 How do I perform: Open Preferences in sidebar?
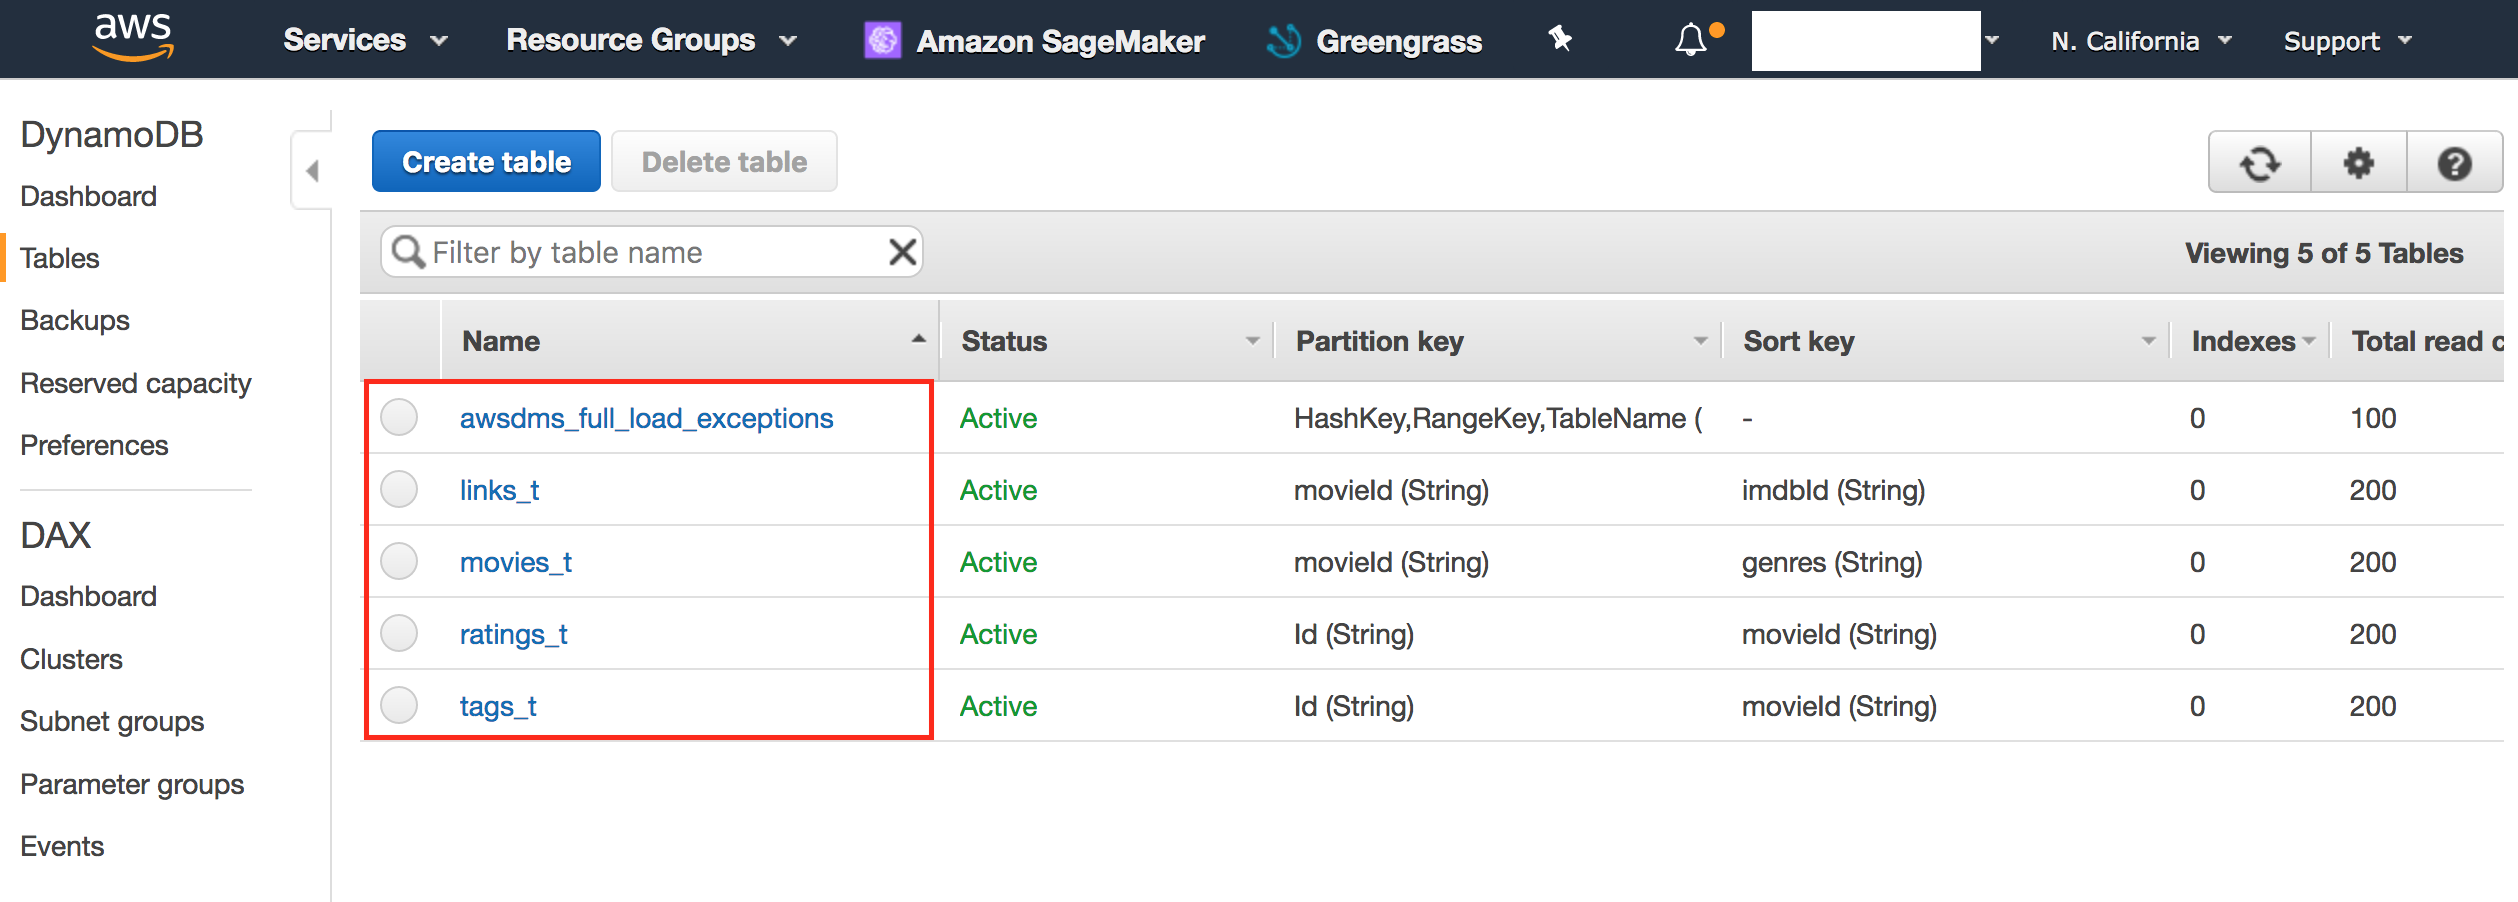click(x=94, y=445)
